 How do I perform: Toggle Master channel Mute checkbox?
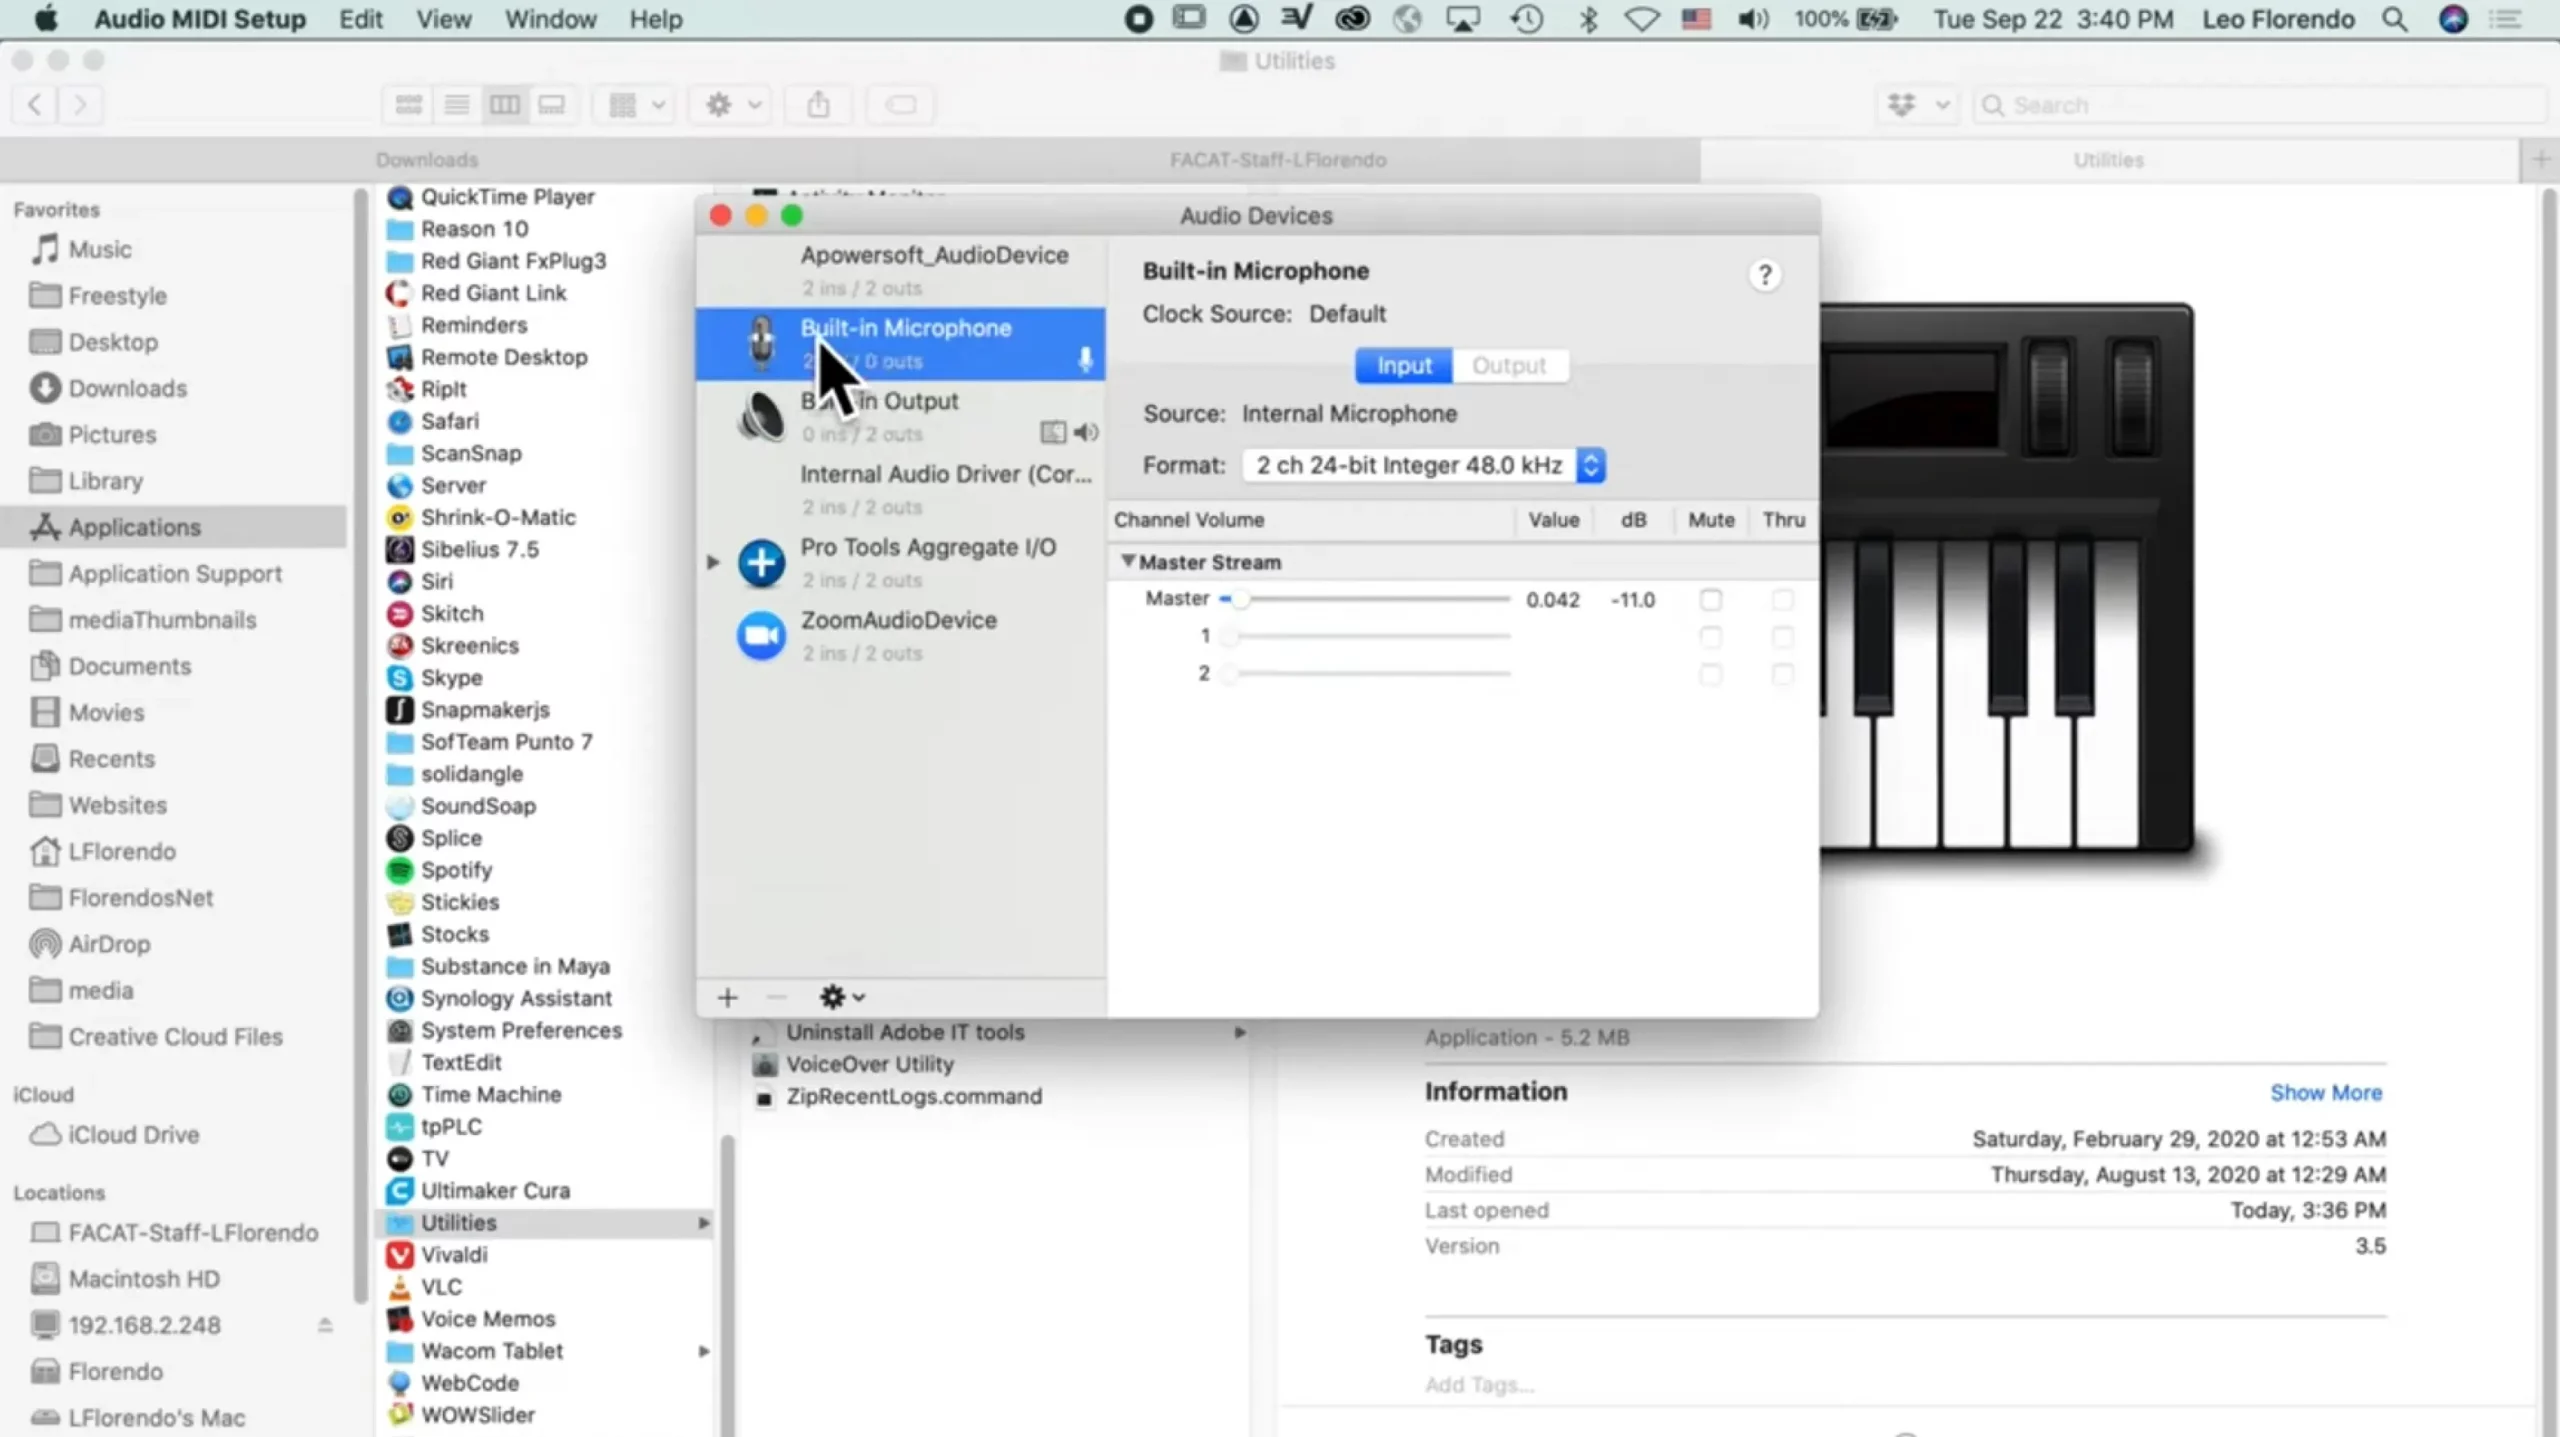[1710, 600]
